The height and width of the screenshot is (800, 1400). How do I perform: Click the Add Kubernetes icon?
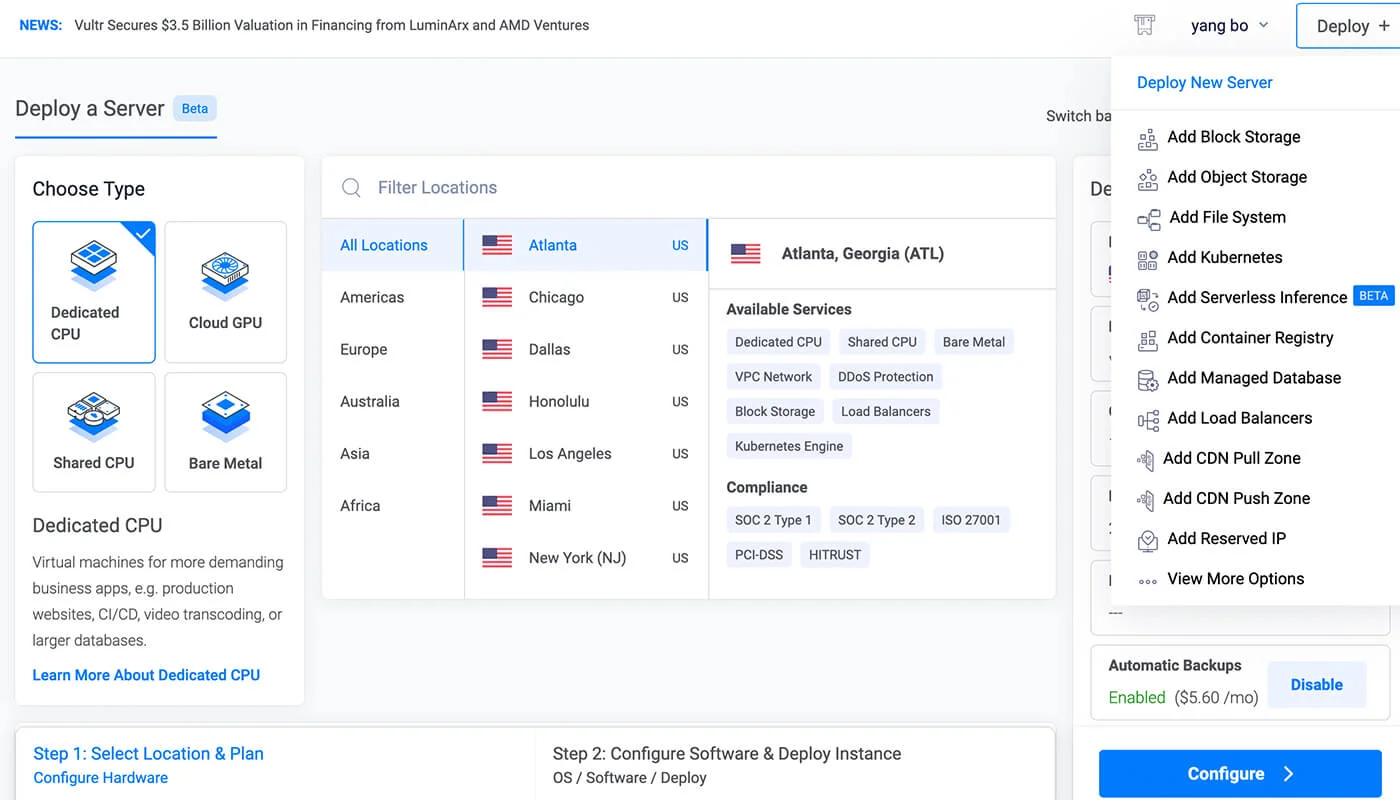[x=1148, y=258]
